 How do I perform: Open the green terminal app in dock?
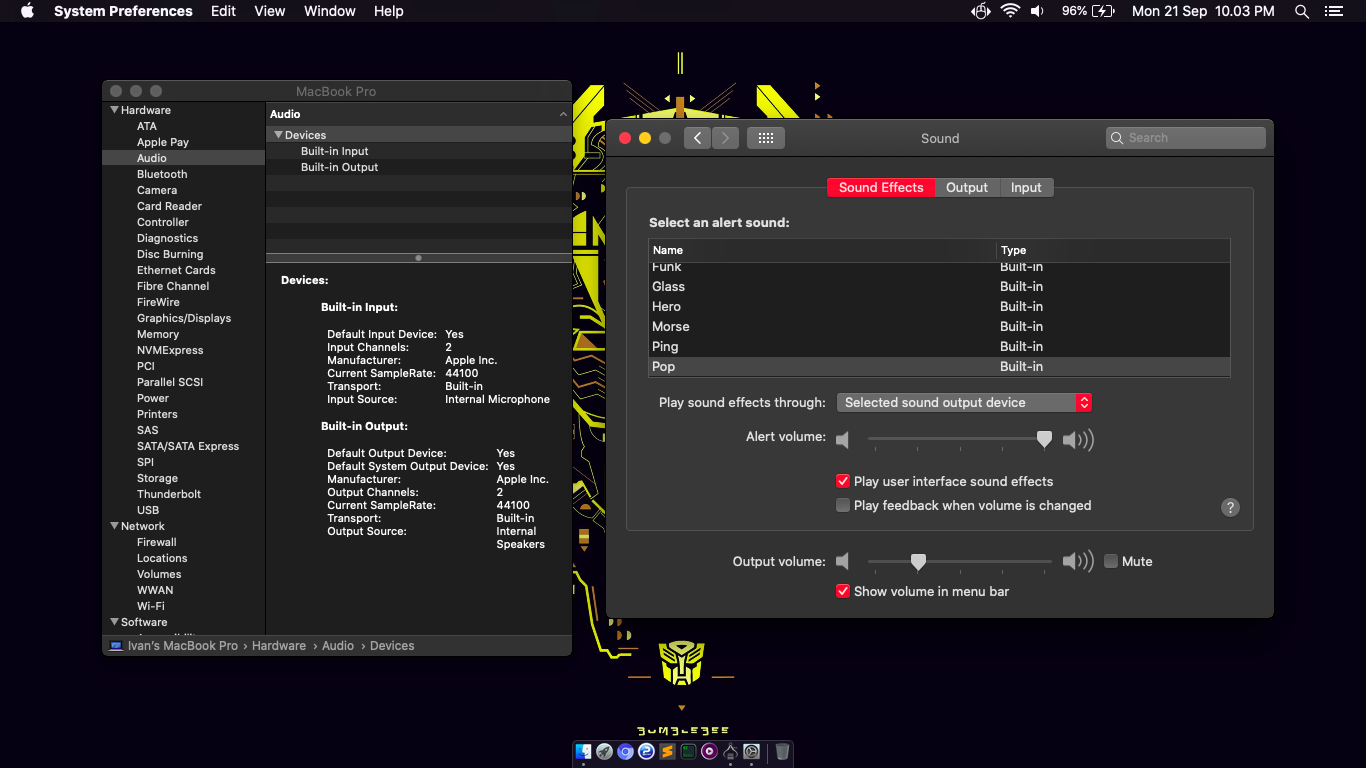688,751
